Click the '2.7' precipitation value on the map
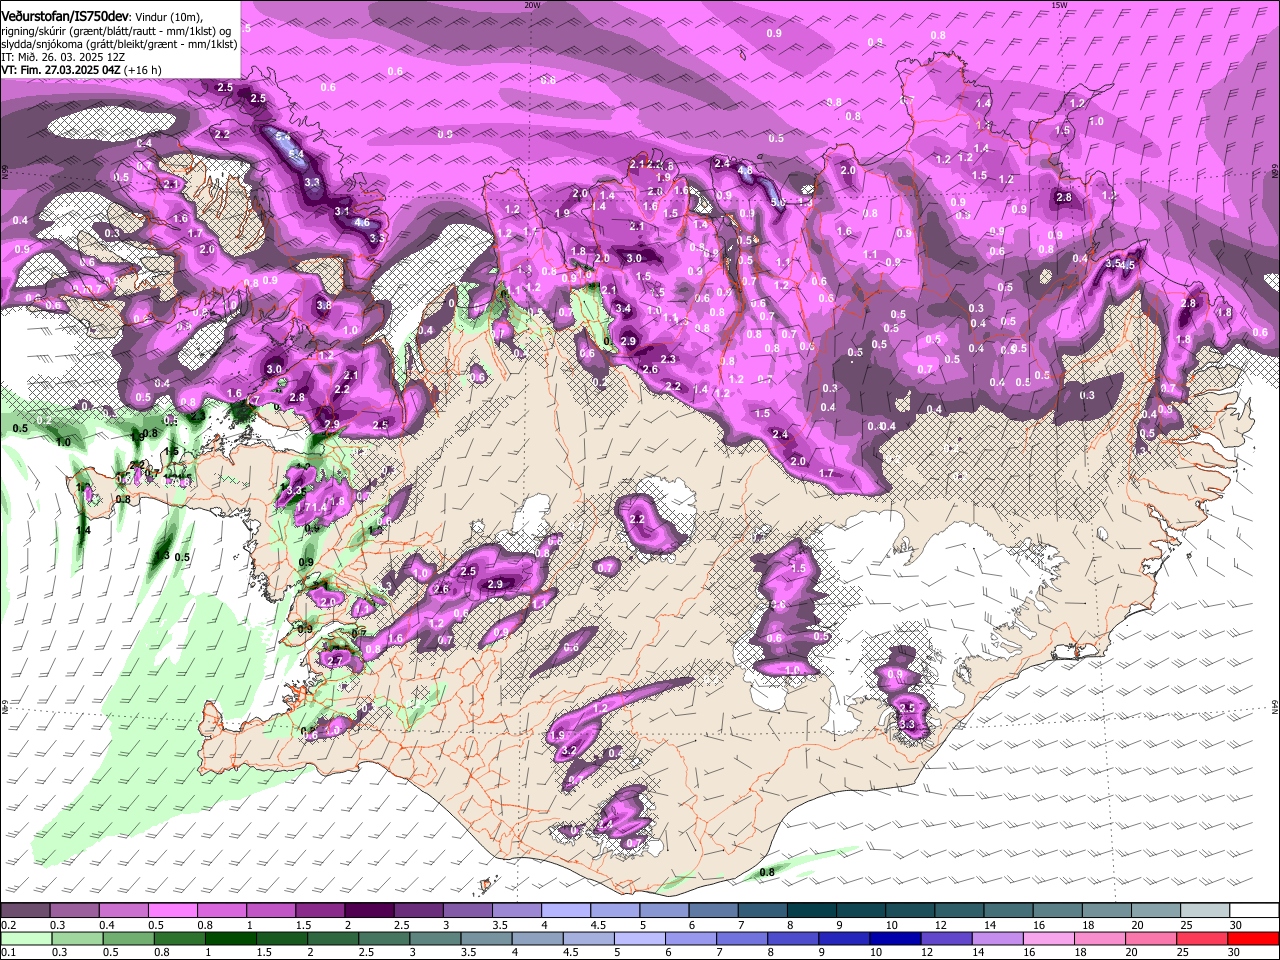Image resolution: width=1280 pixels, height=960 pixels. point(335,660)
